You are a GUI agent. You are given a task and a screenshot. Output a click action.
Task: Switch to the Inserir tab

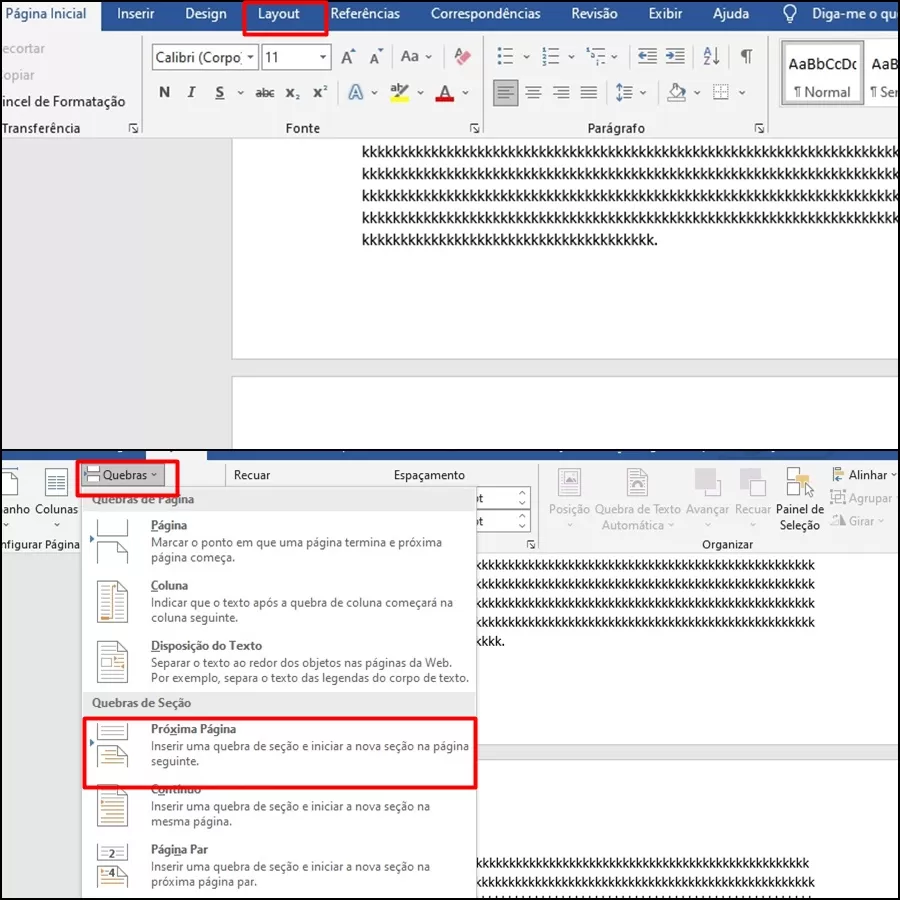click(x=135, y=14)
